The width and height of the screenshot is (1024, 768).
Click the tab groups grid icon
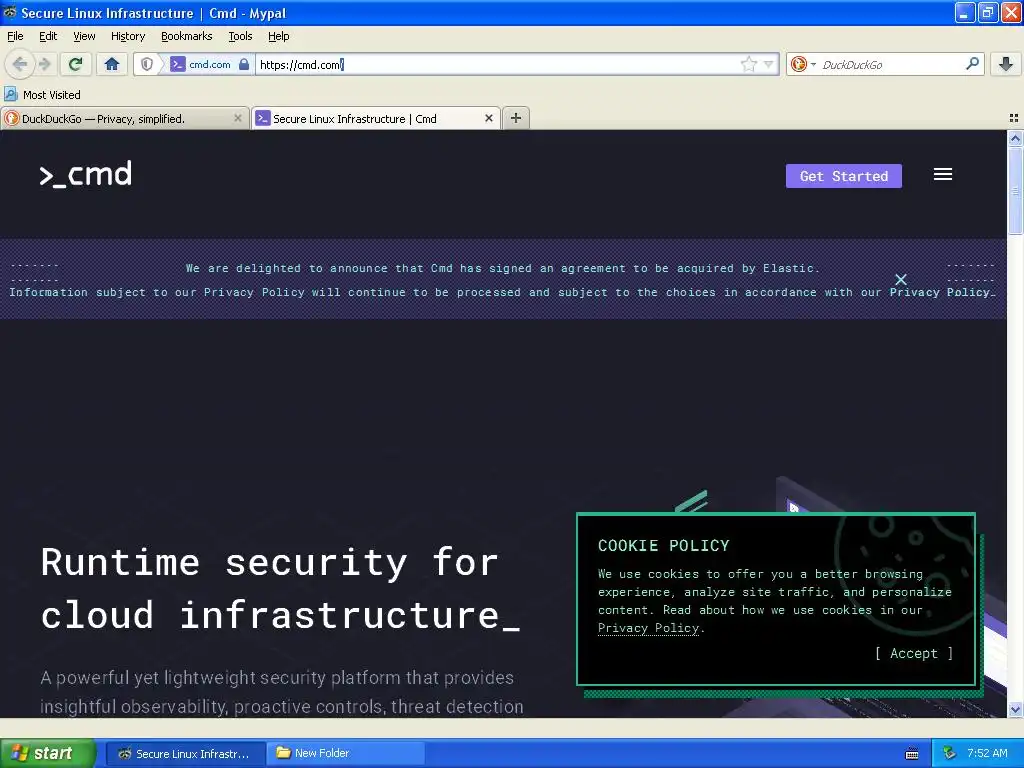coord(1014,118)
